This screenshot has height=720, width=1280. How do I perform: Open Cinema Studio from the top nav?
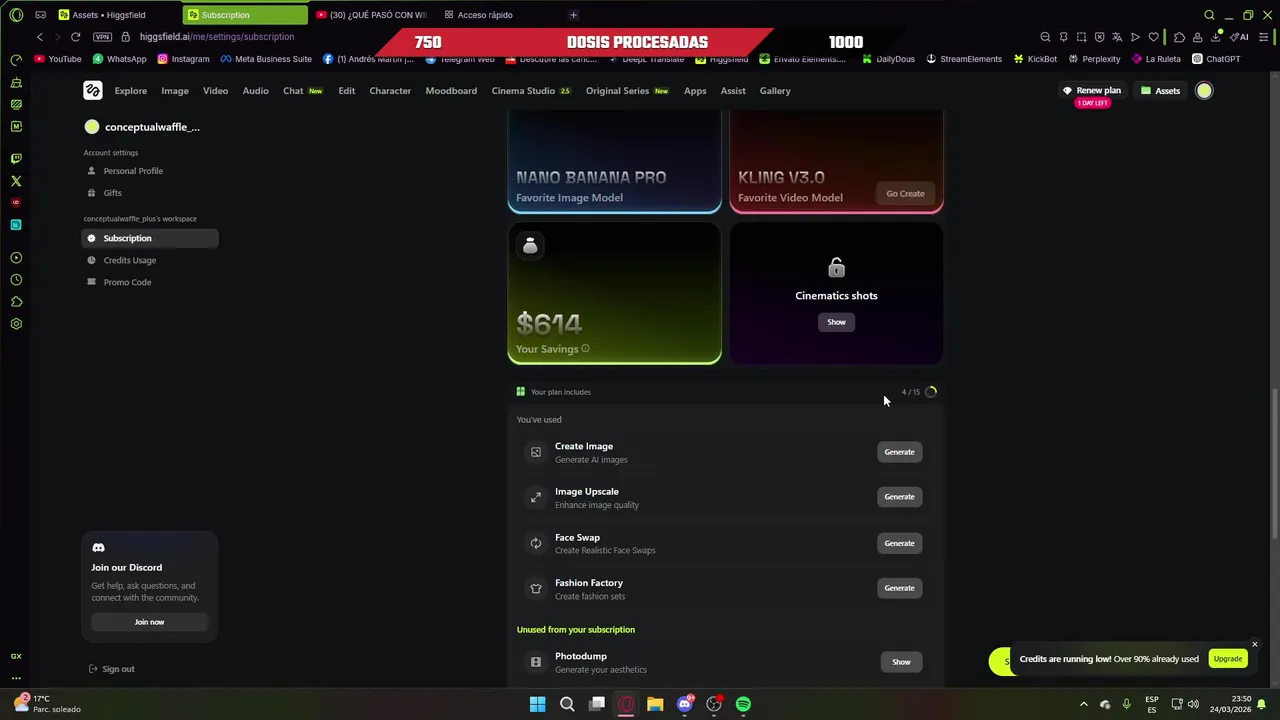point(531,91)
